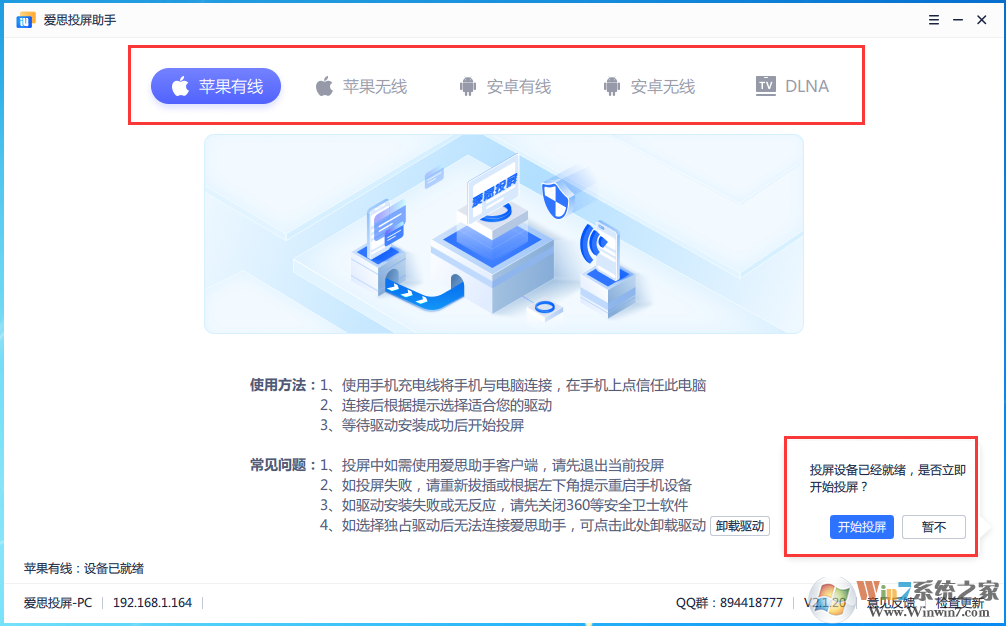The height and width of the screenshot is (626, 1006).
Task: Click the version number V2.1.20
Action: click(x=827, y=604)
